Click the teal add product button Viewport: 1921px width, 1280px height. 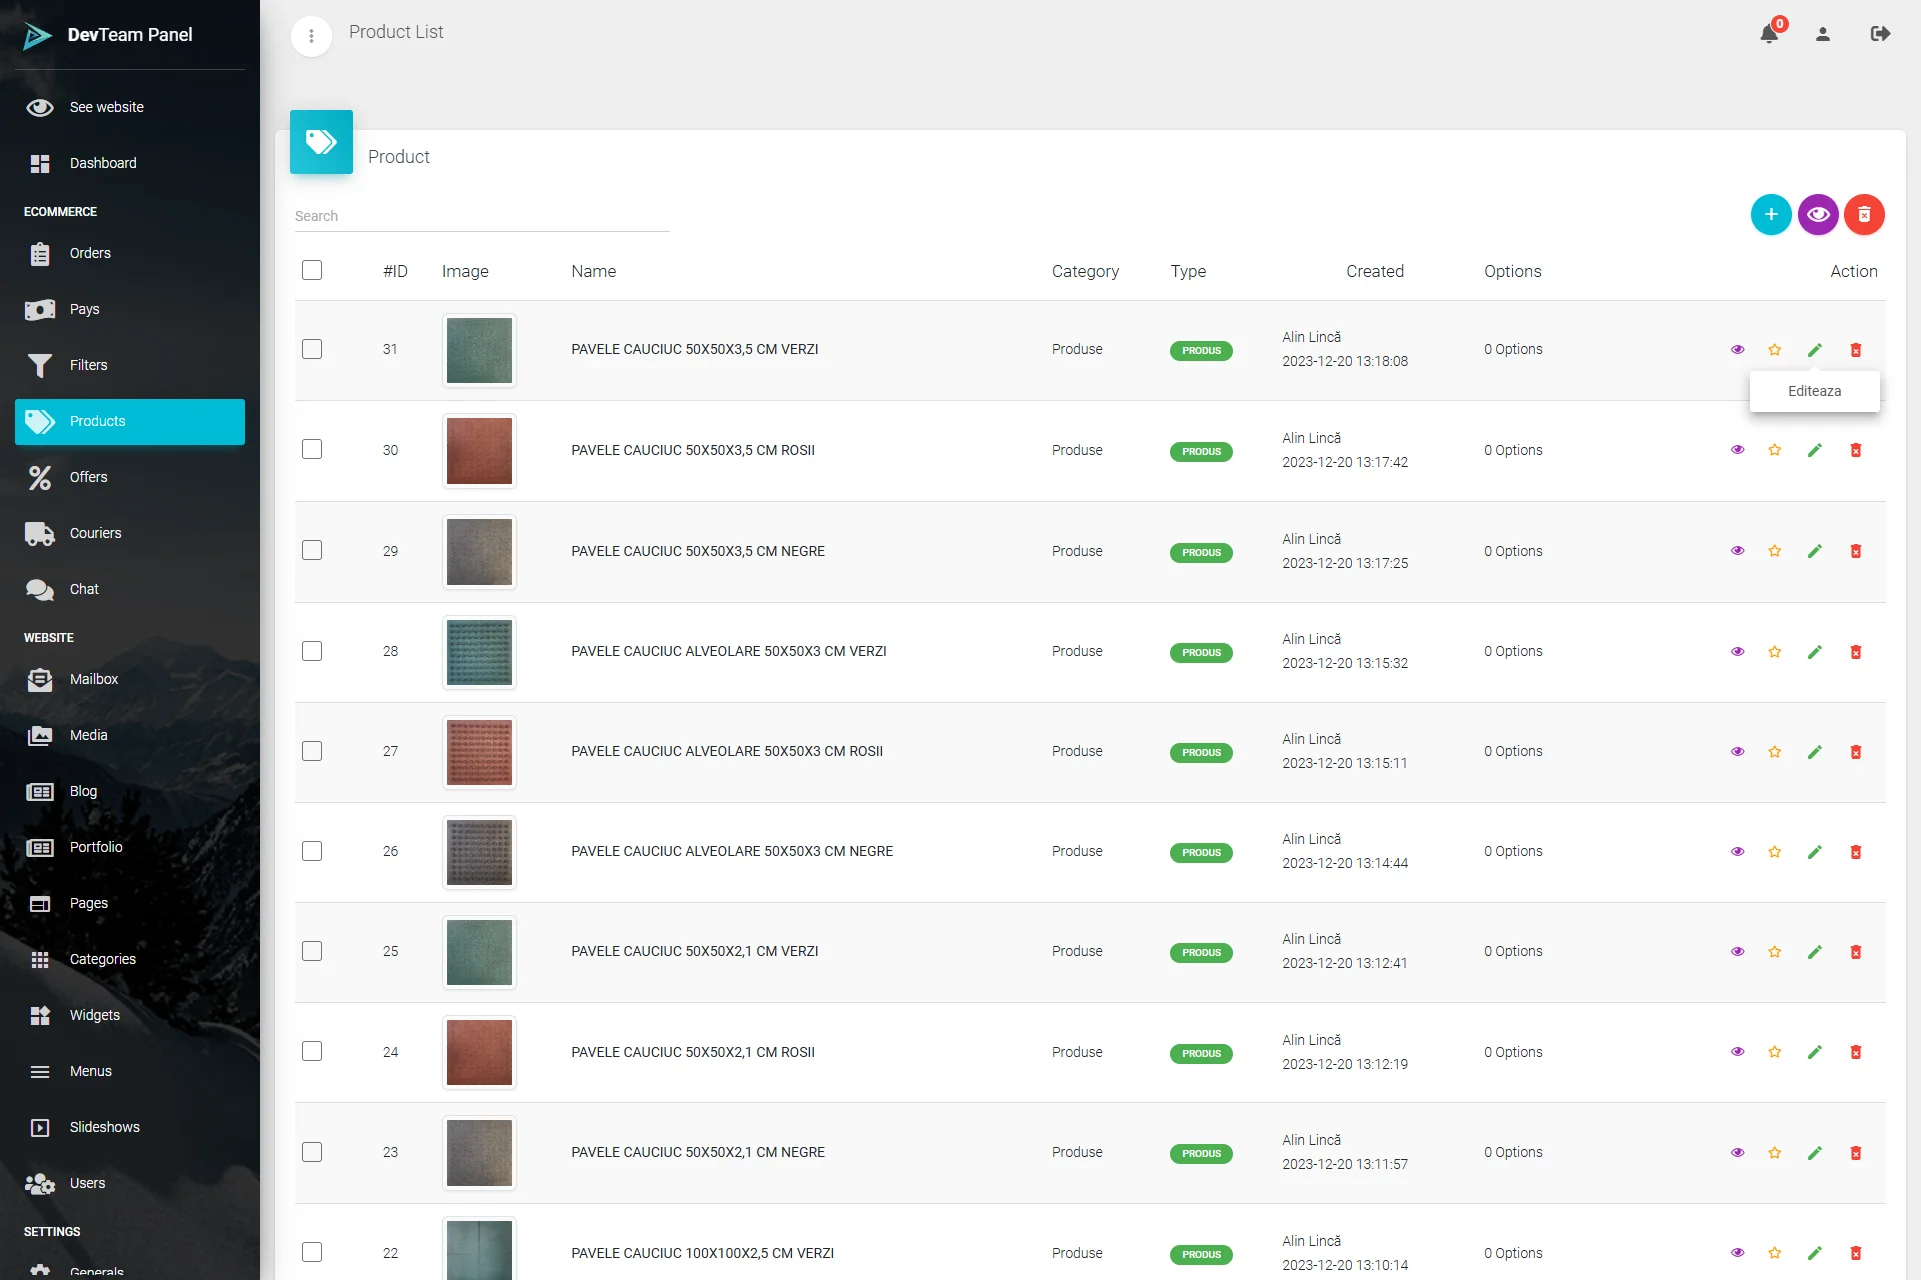tap(1771, 214)
